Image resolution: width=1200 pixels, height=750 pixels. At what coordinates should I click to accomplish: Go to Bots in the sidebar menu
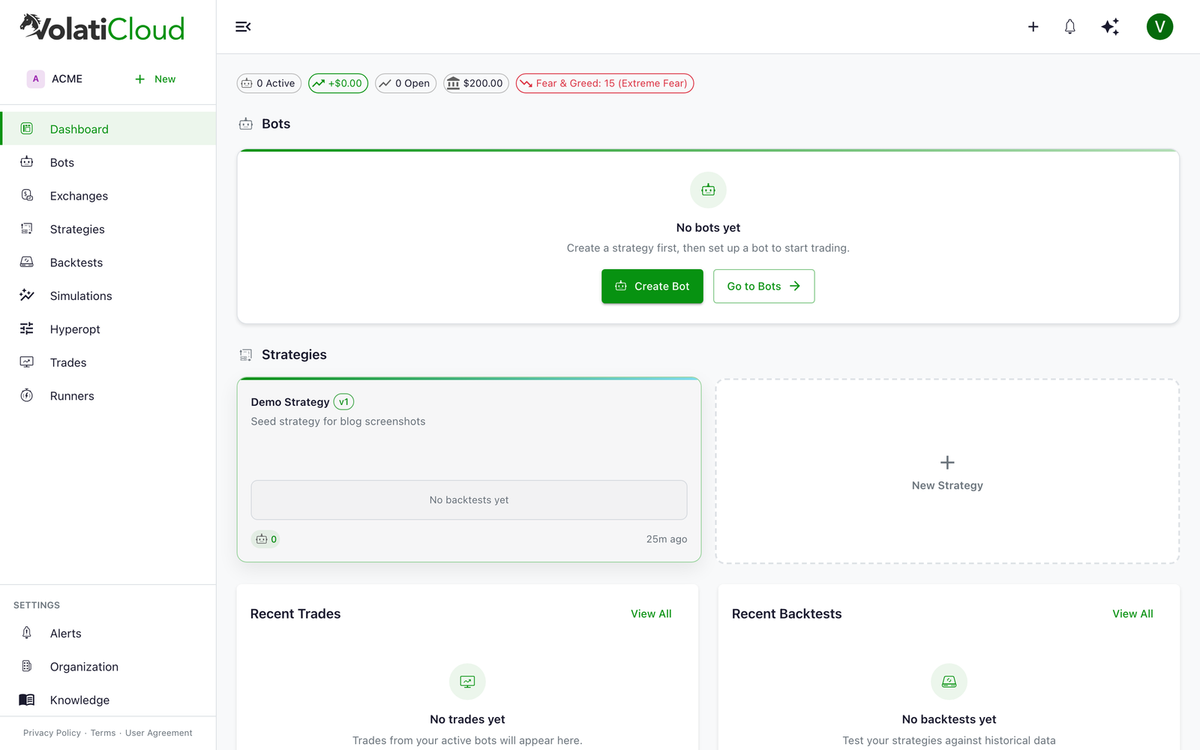tap(108, 162)
